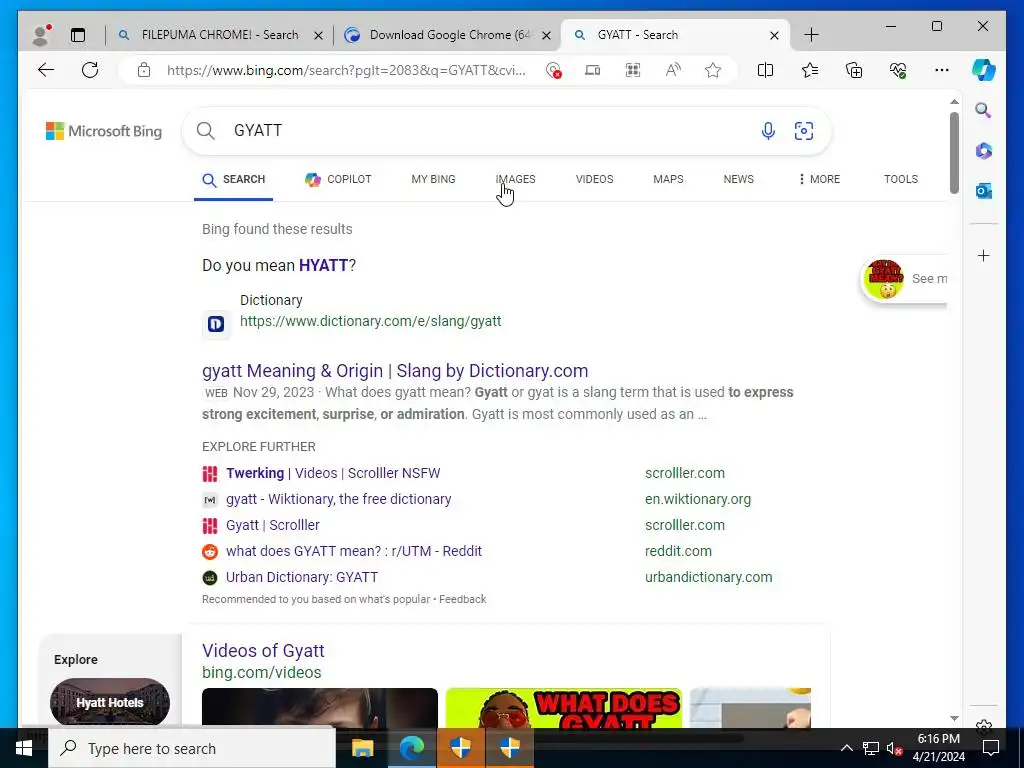
Task: Open sidebar search icon
Action: click(984, 110)
